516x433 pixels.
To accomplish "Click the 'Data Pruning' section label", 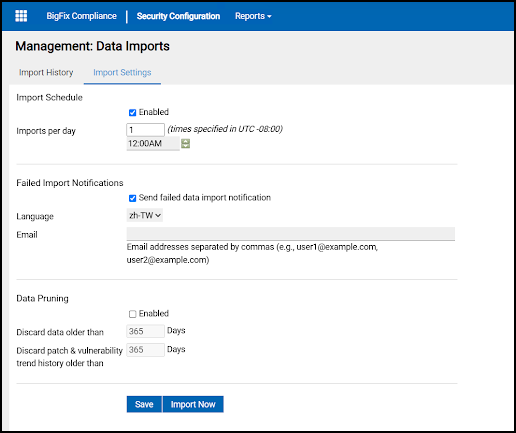I will (x=42, y=298).
